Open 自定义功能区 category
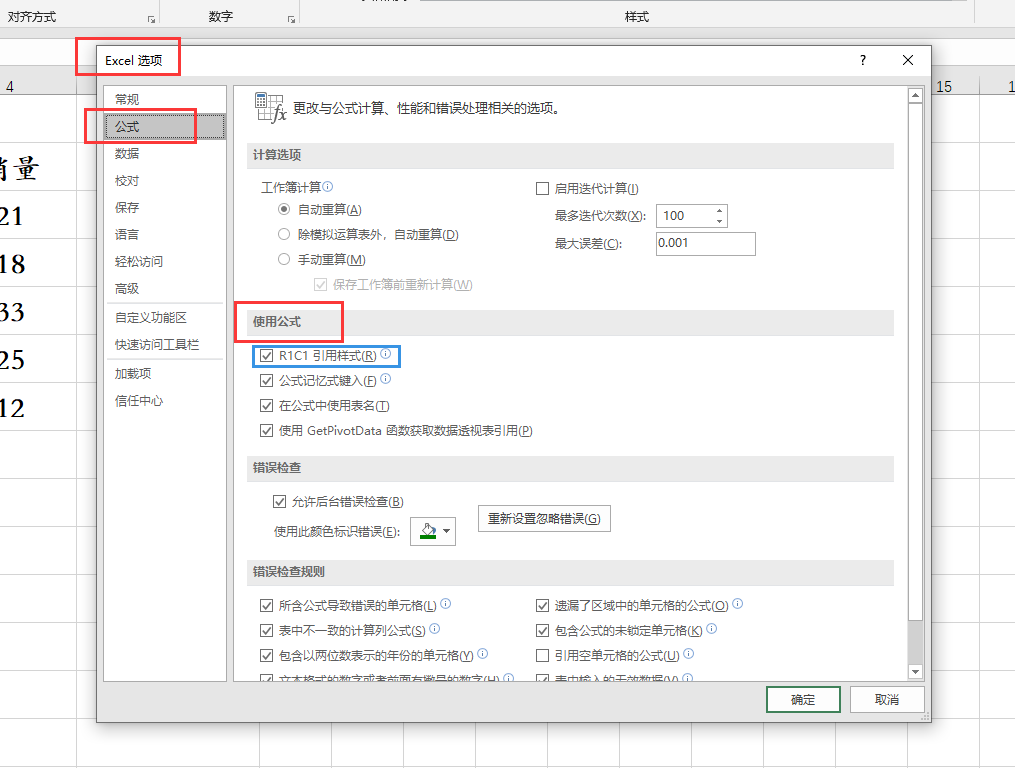The image size is (1015, 768). pyautogui.click(x=164, y=317)
